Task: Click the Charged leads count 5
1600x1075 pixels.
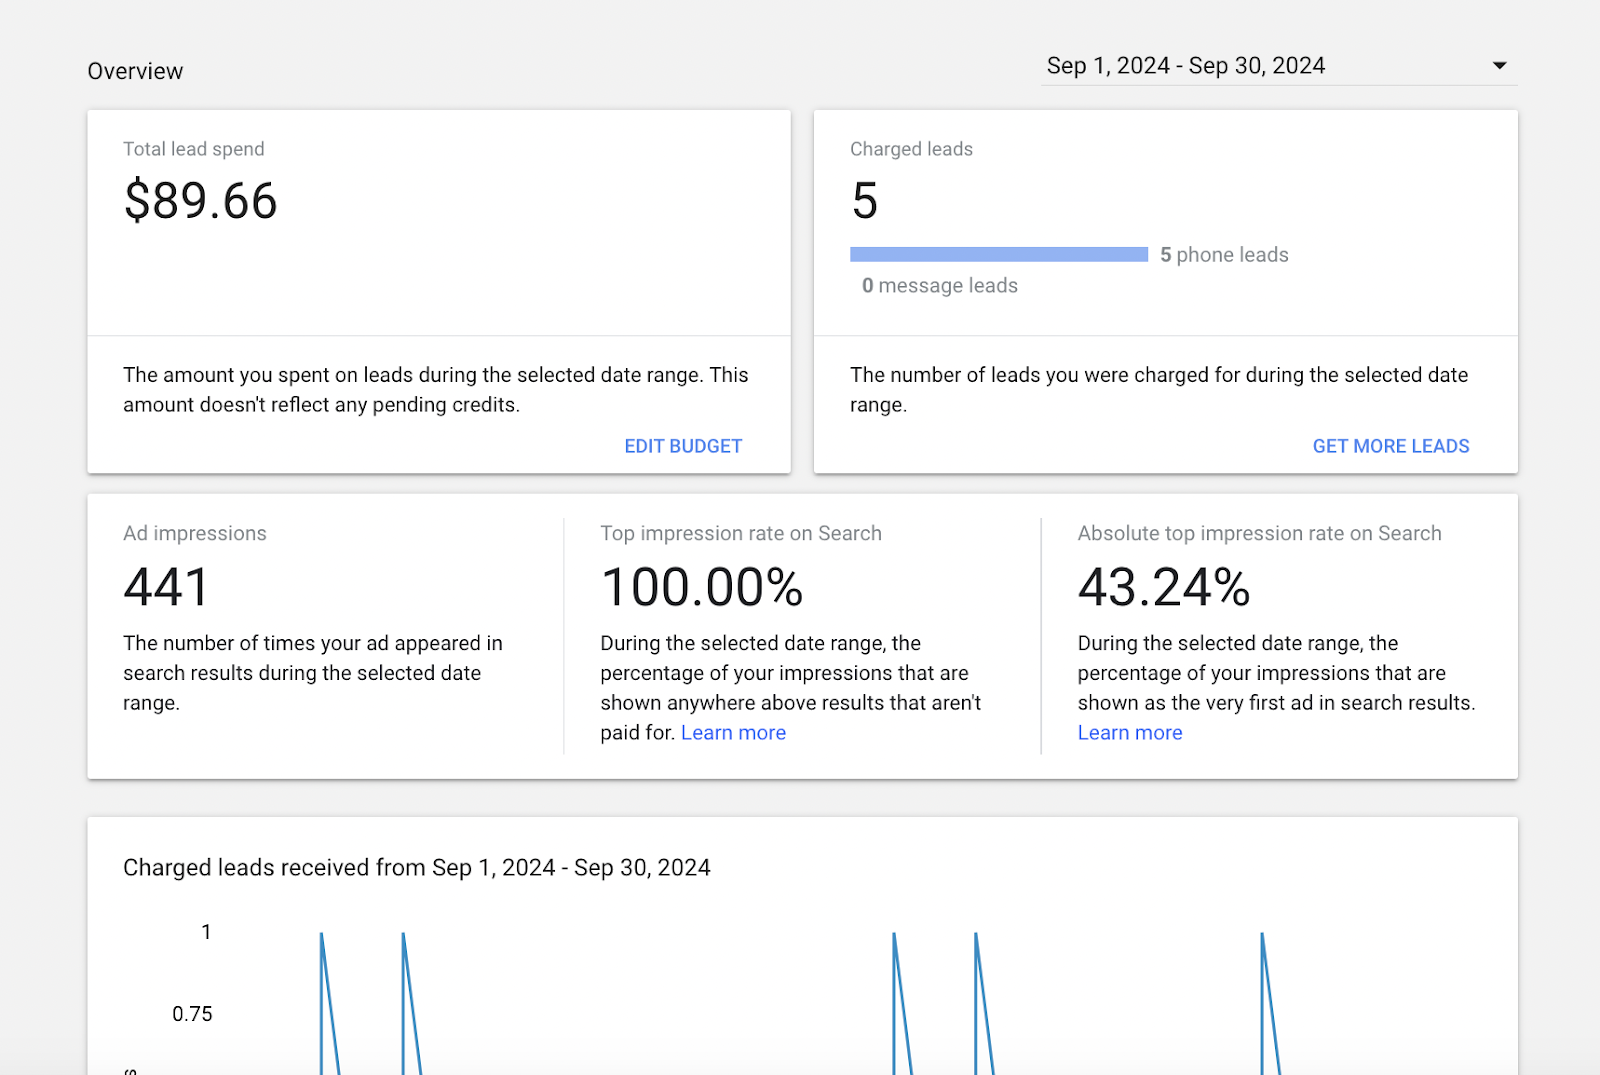Action: point(865,201)
